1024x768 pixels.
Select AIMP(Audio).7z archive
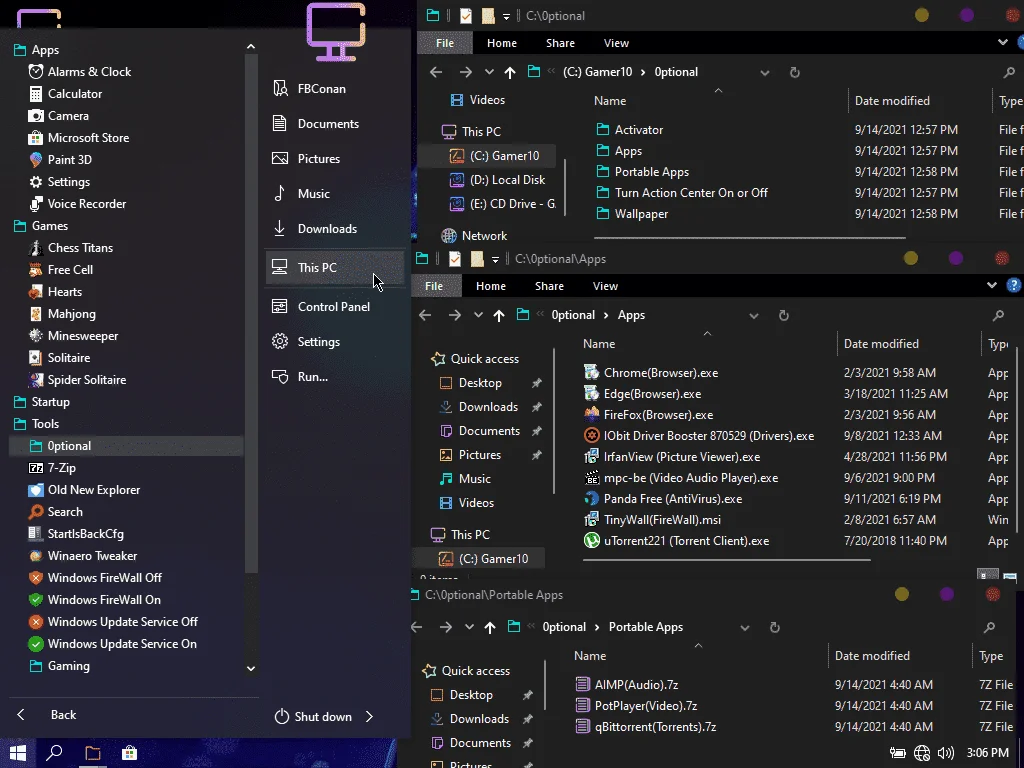coord(636,684)
